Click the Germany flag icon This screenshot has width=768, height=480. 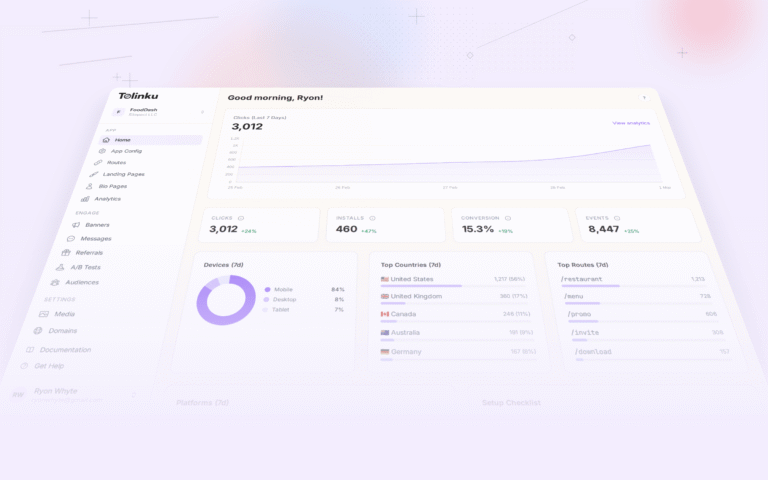point(385,352)
